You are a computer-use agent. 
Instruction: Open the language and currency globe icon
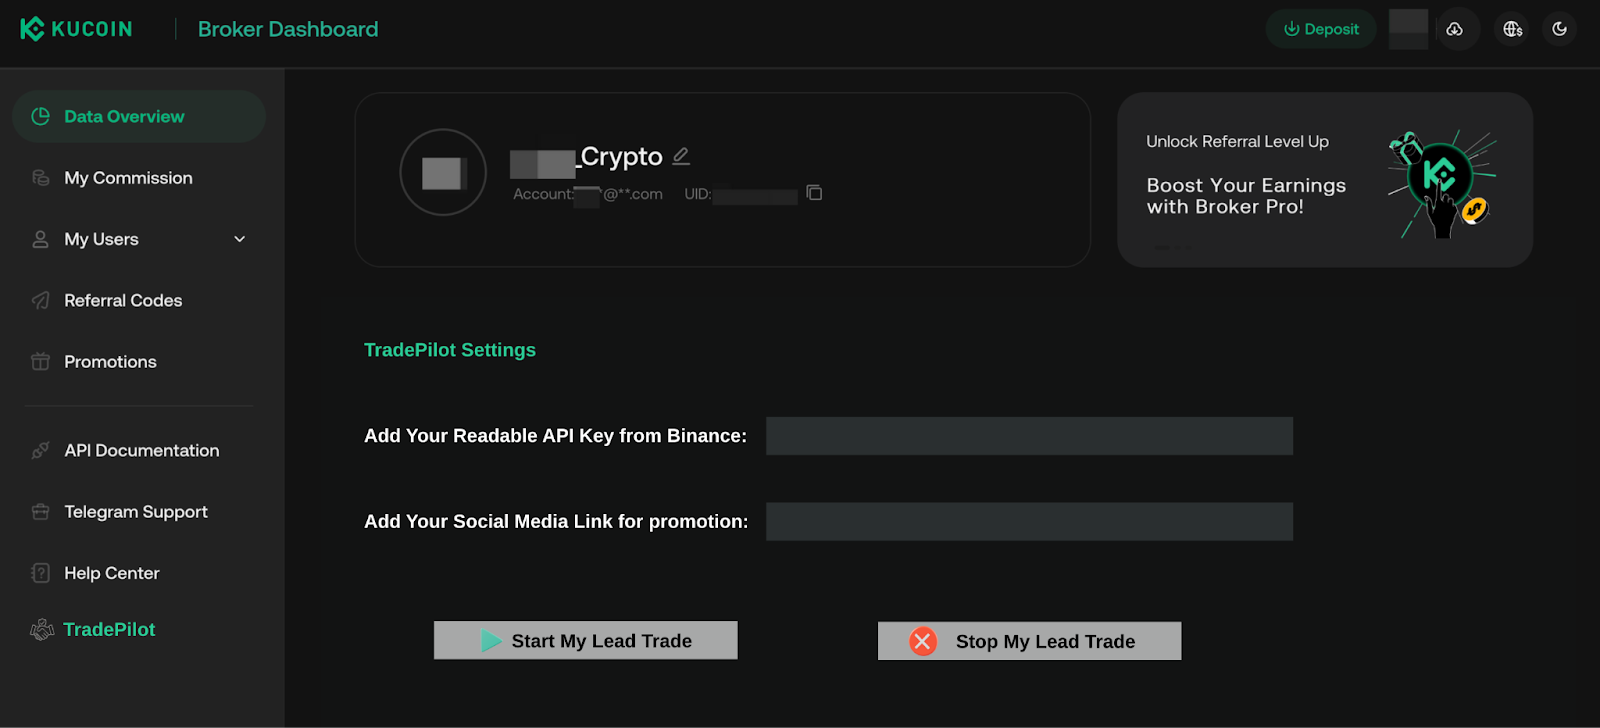[x=1512, y=29]
